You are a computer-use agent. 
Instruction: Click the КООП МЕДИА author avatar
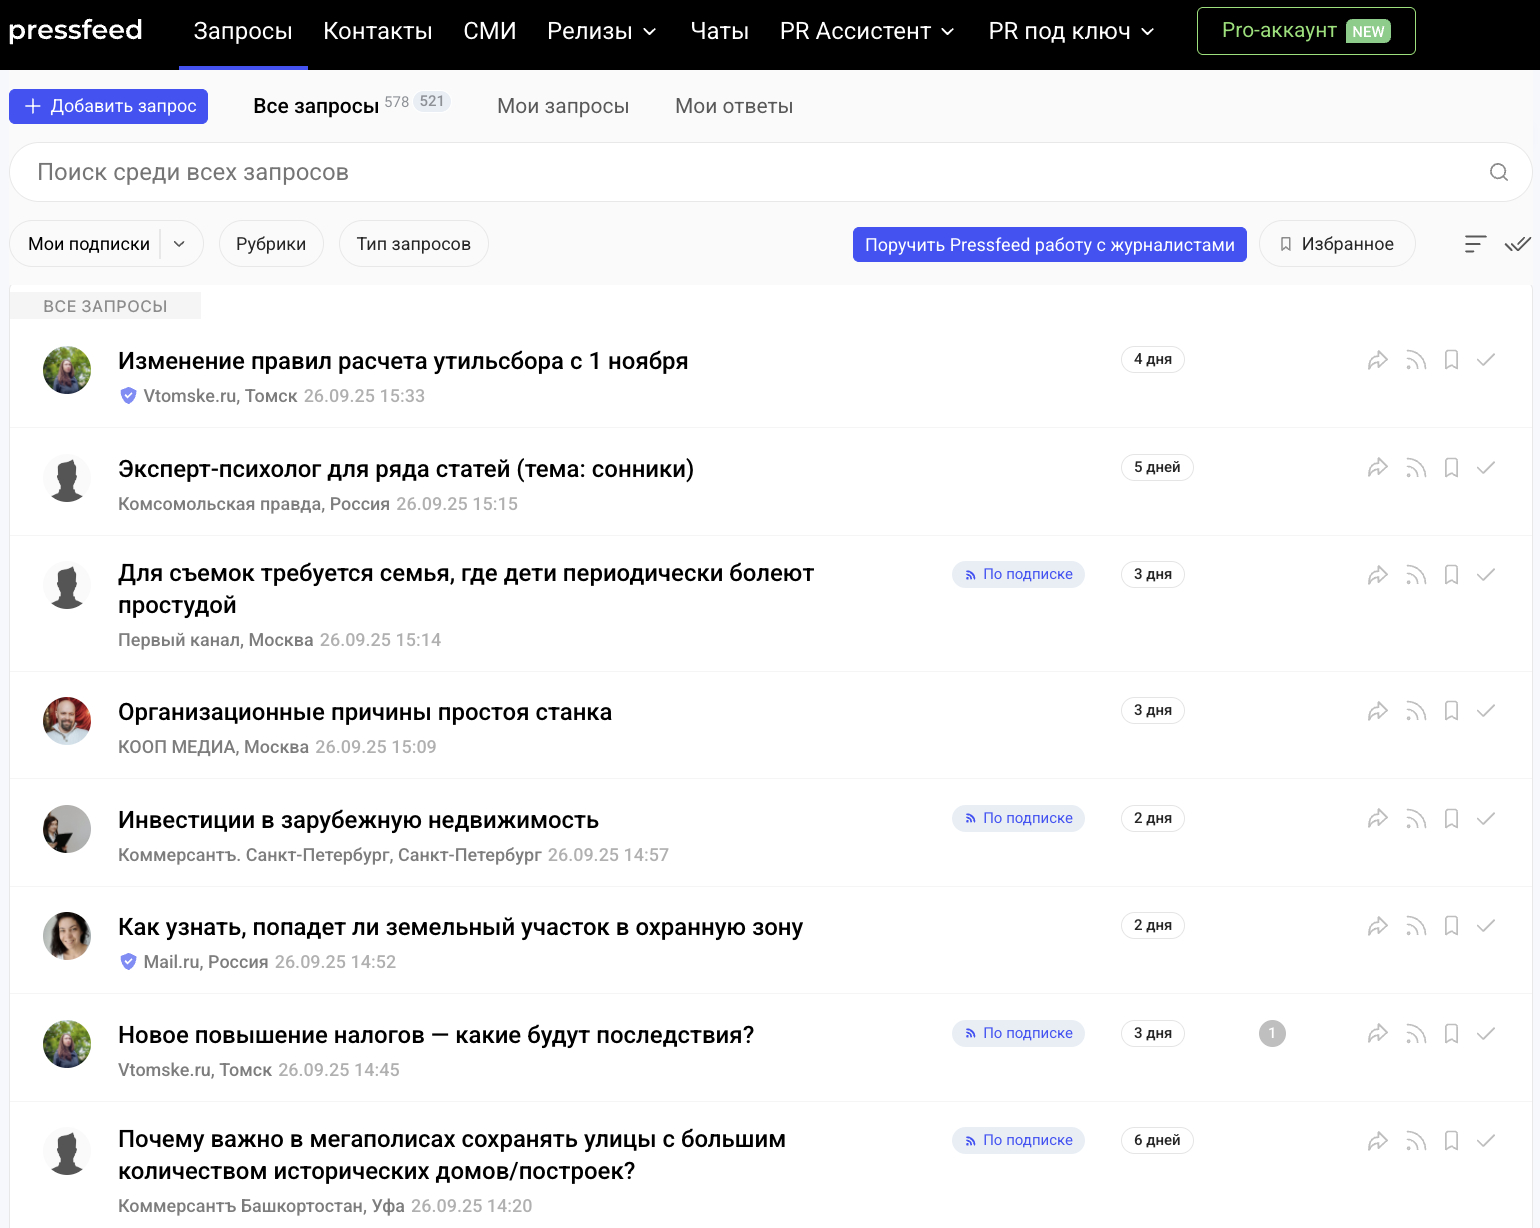(x=67, y=721)
